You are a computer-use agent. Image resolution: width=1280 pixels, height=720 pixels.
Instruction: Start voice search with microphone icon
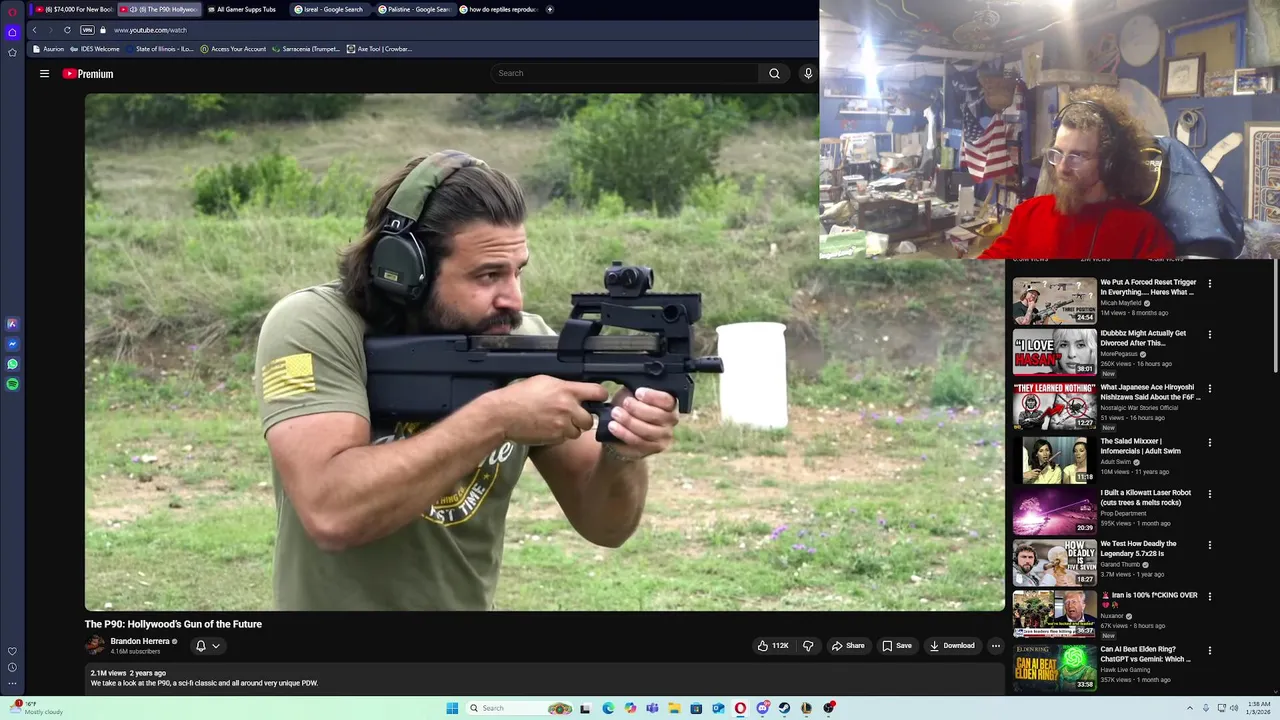coord(808,73)
